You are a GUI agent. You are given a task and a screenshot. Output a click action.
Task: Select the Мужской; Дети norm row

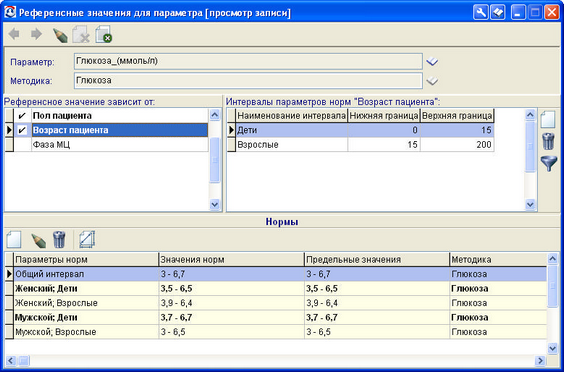tap(276, 317)
